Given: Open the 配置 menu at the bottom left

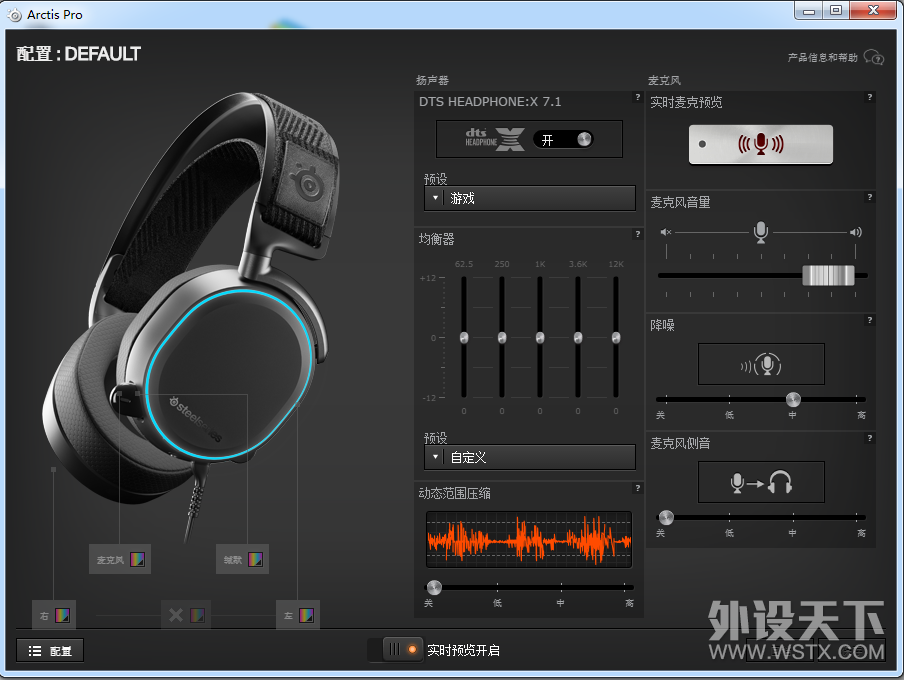Looking at the screenshot, I should pos(49,649).
